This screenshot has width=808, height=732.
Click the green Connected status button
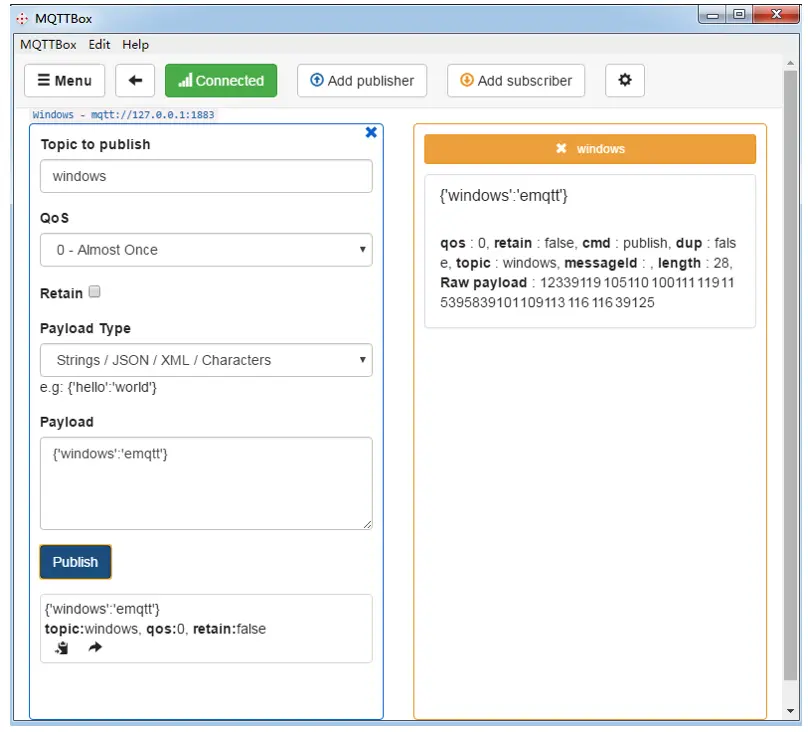221,80
